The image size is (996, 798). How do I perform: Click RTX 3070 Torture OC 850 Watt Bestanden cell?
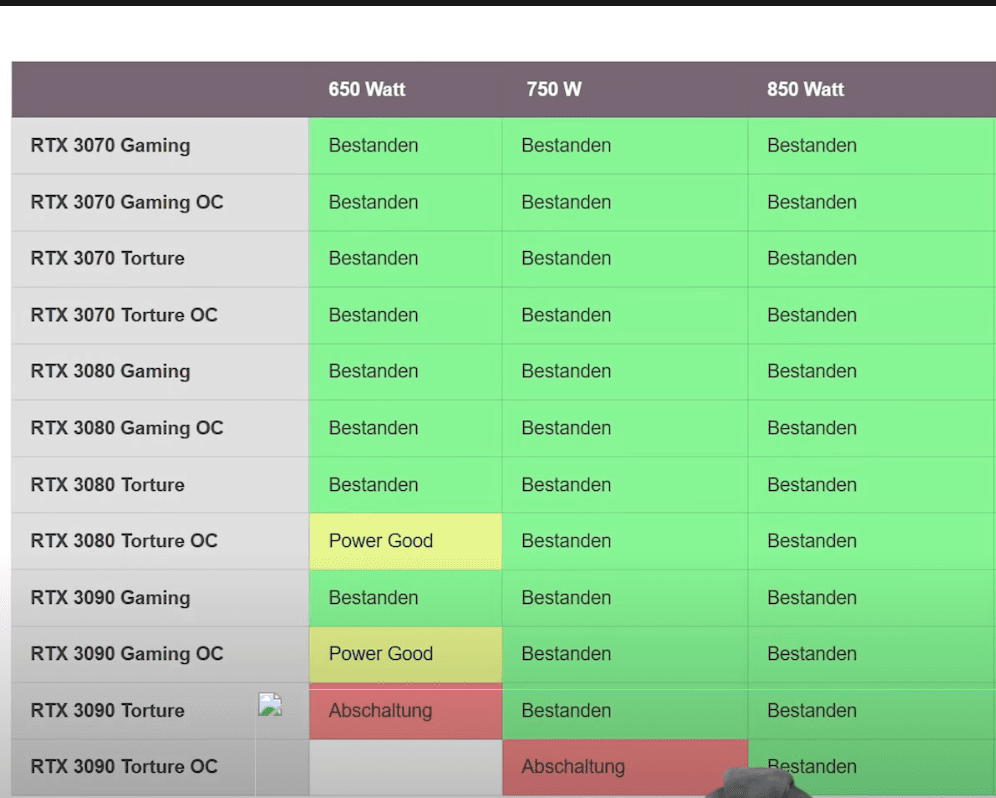tap(872, 315)
